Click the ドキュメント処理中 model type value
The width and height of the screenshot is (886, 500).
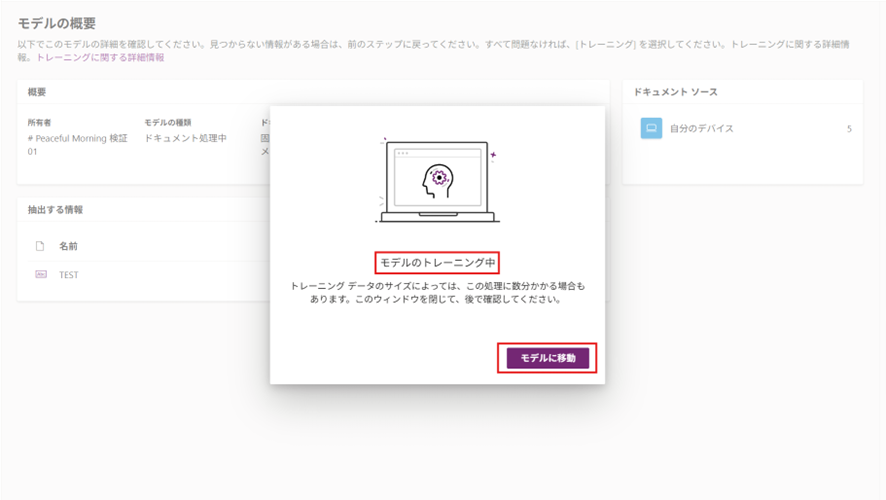click(x=185, y=139)
